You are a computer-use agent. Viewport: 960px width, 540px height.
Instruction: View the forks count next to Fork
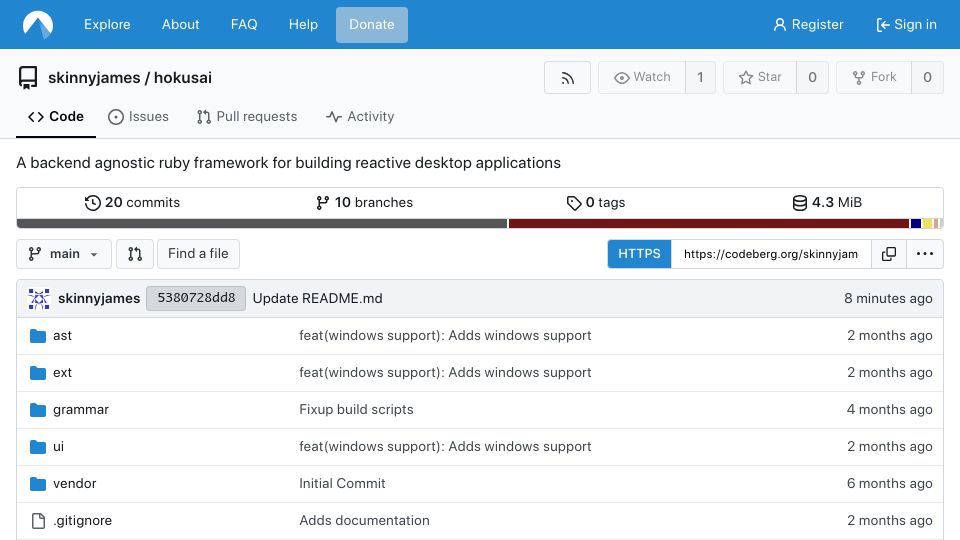point(928,78)
